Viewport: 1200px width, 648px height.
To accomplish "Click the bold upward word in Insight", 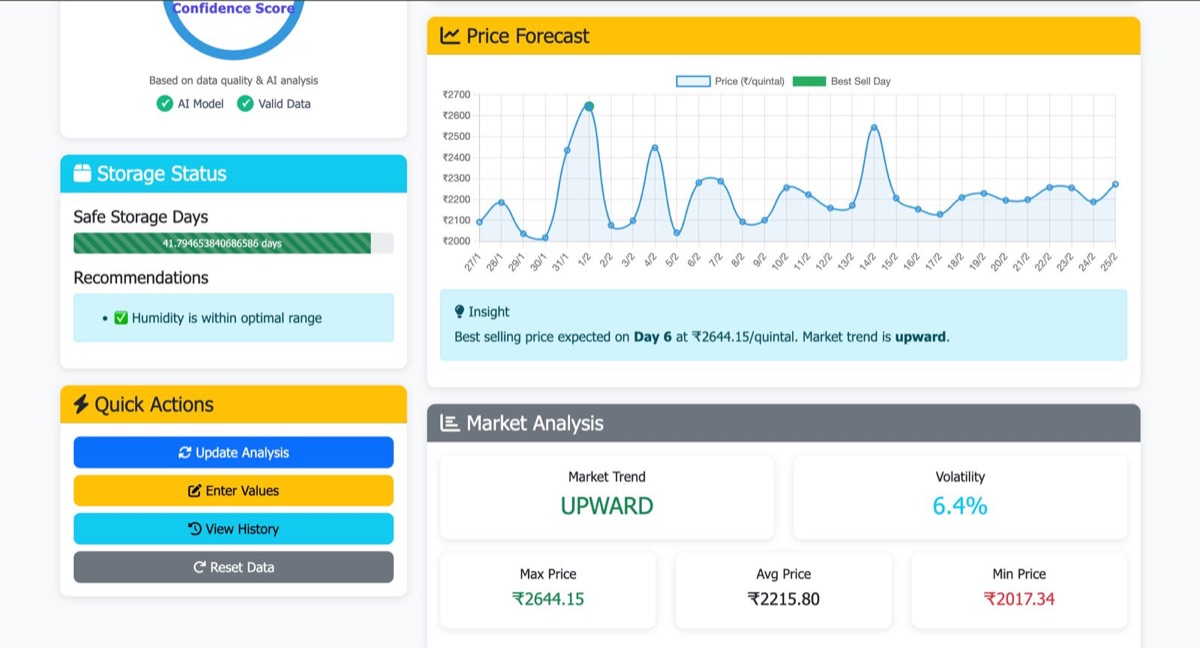I will (x=920, y=337).
